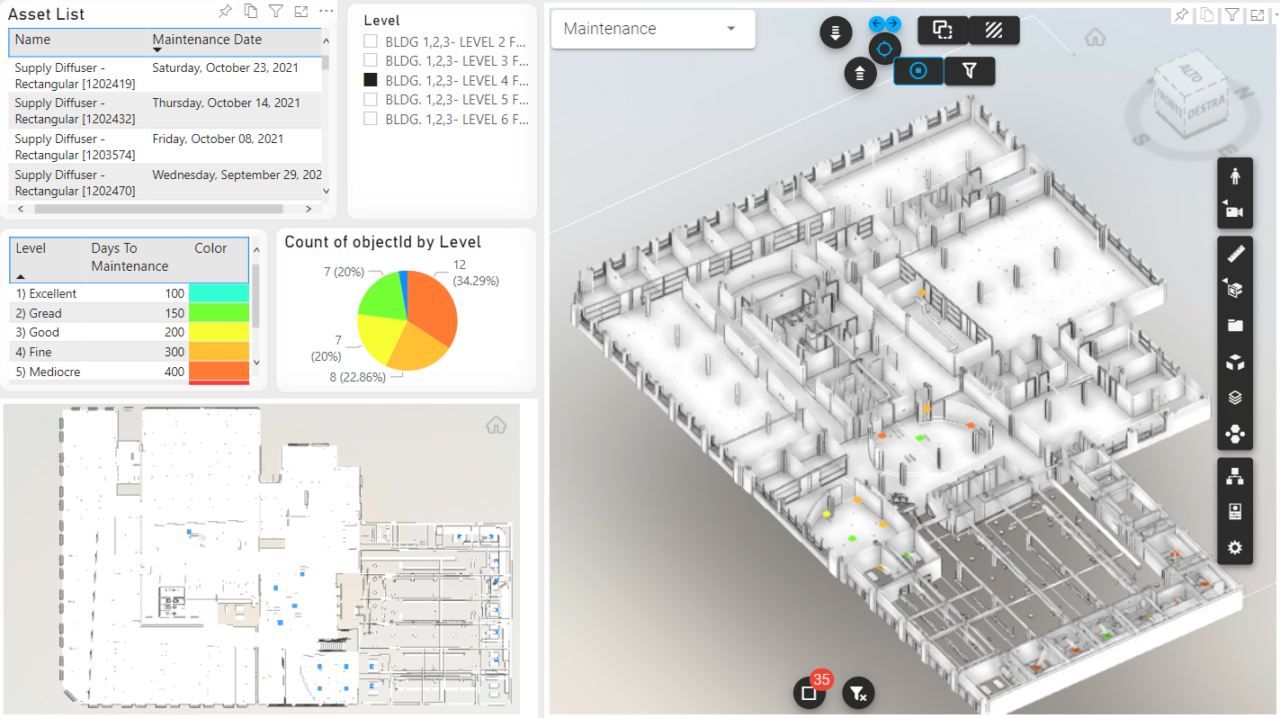Open the camera tool in the right sidebar
This screenshot has height=718, width=1280.
pos(1235,210)
